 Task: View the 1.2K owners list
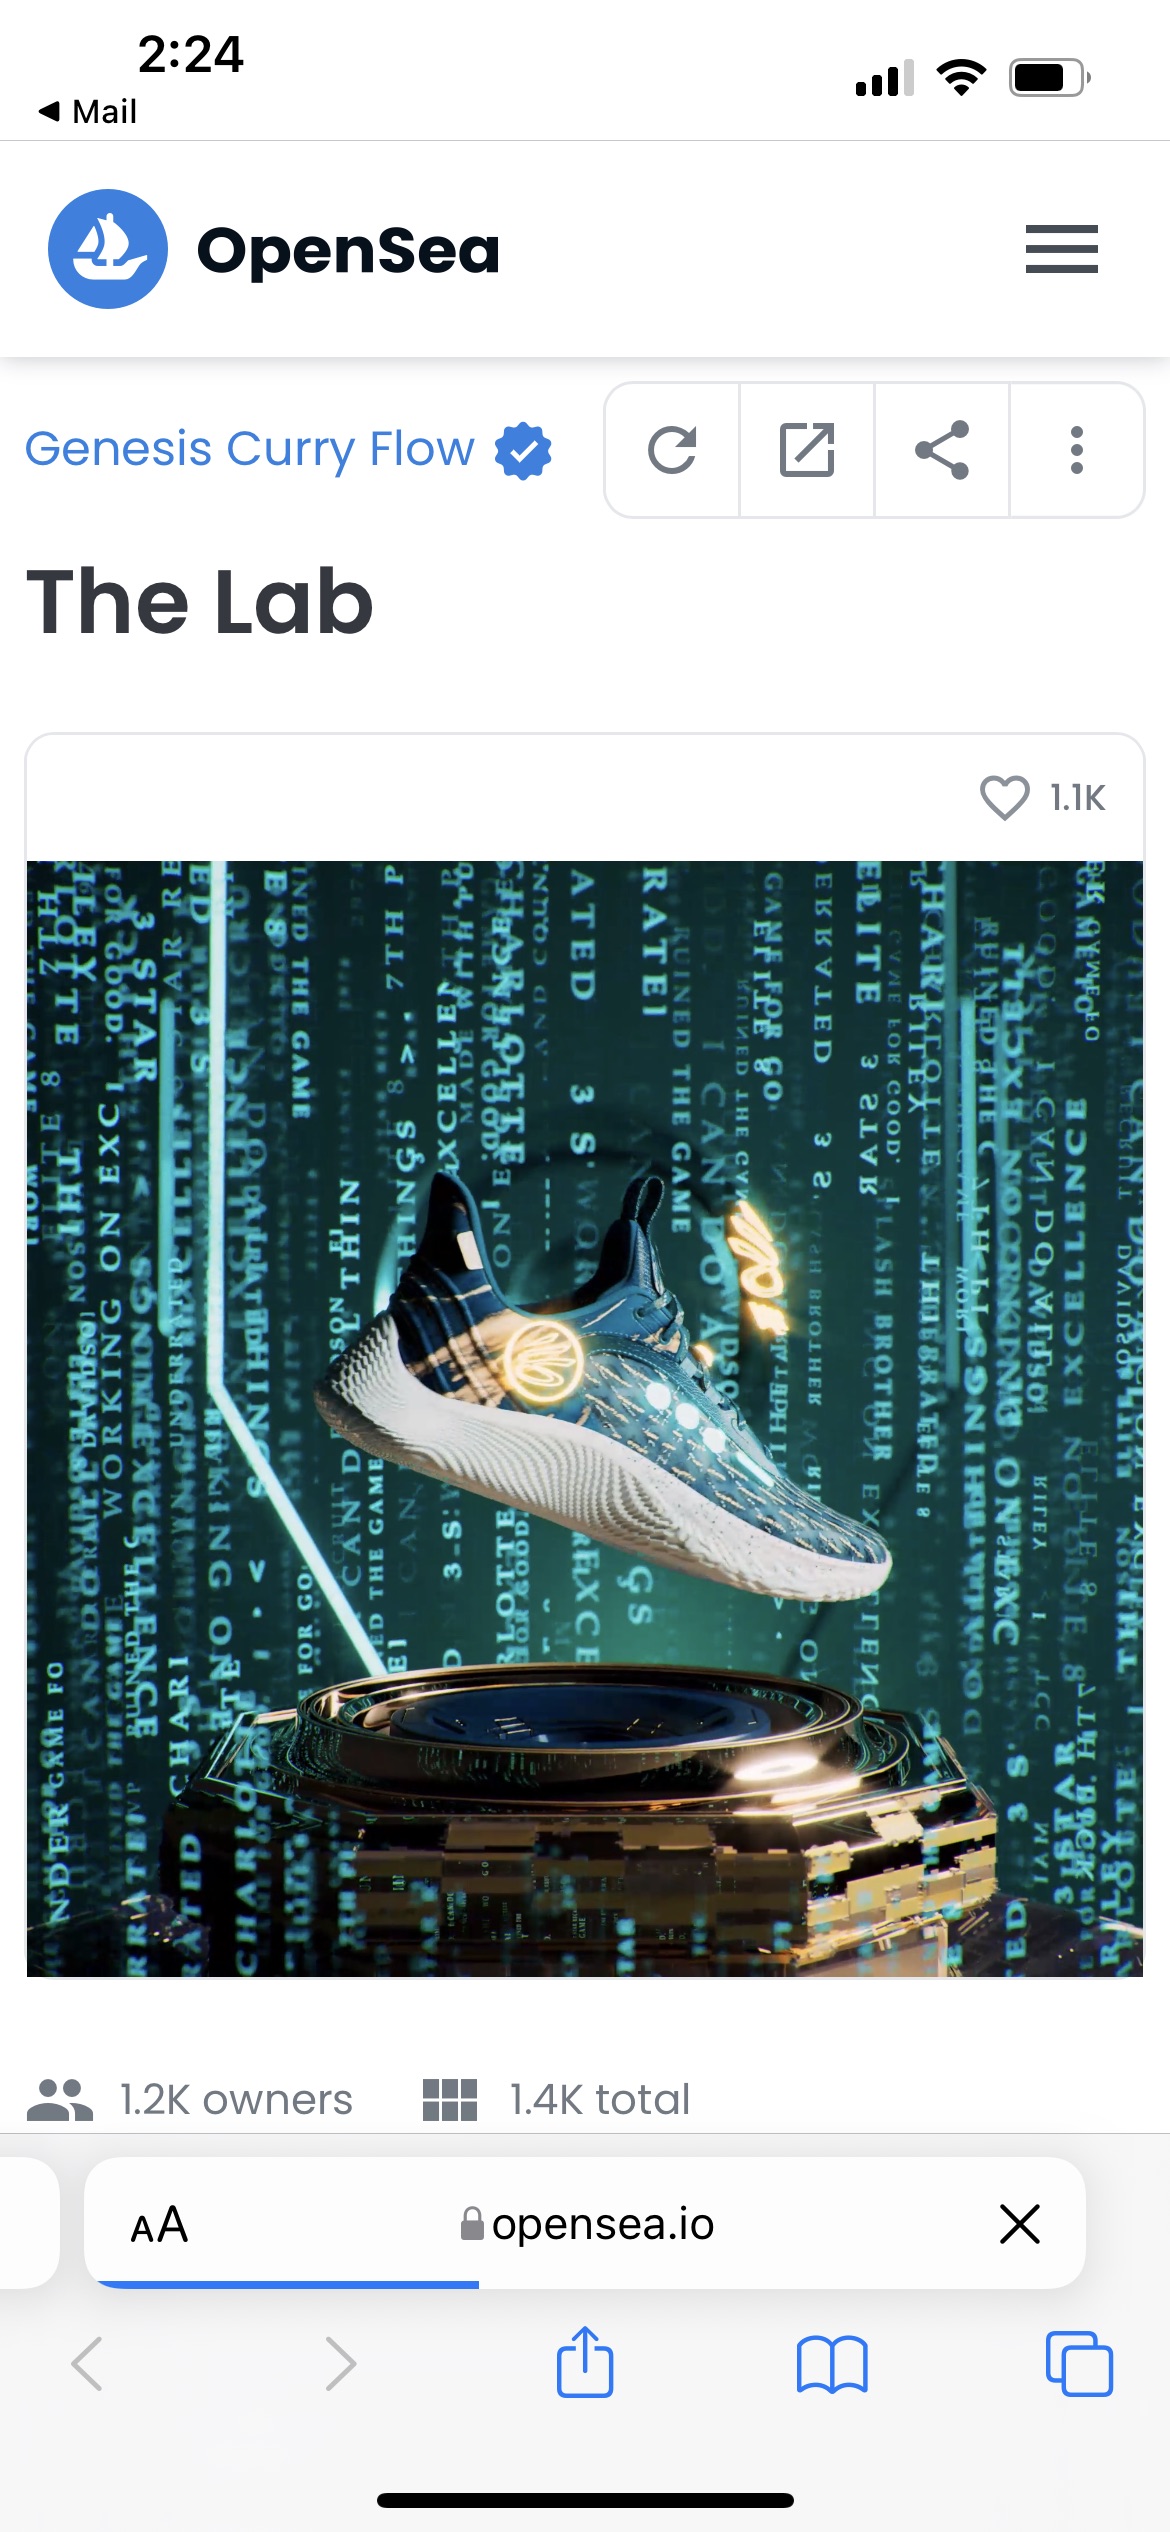tap(190, 2099)
